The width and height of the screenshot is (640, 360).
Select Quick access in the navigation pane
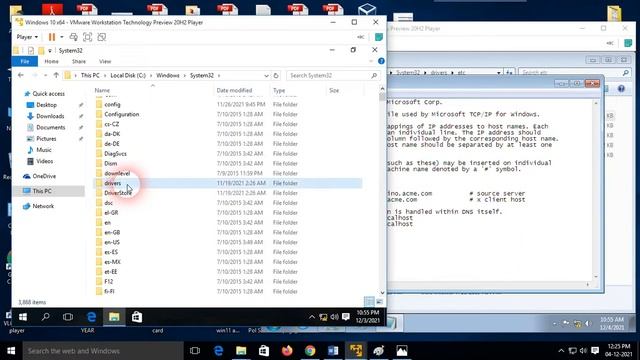(48, 94)
